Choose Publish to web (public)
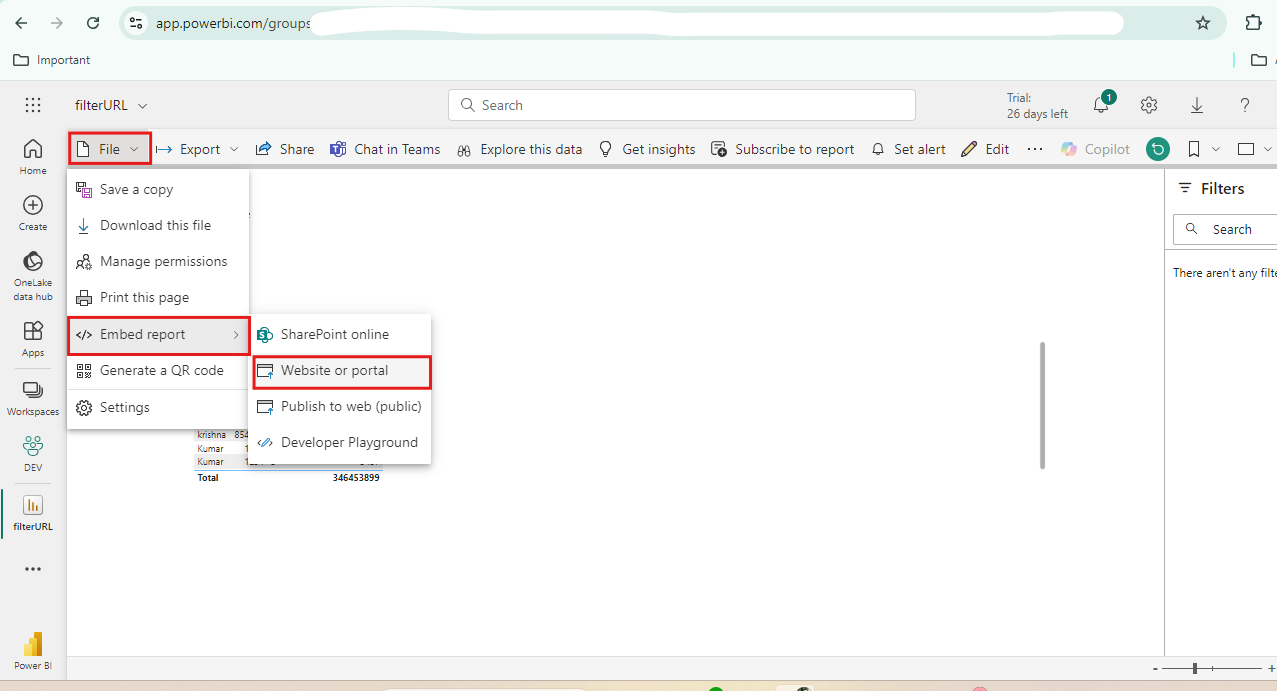Viewport: 1277px width, 691px height. pyautogui.click(x=340, y=406)
